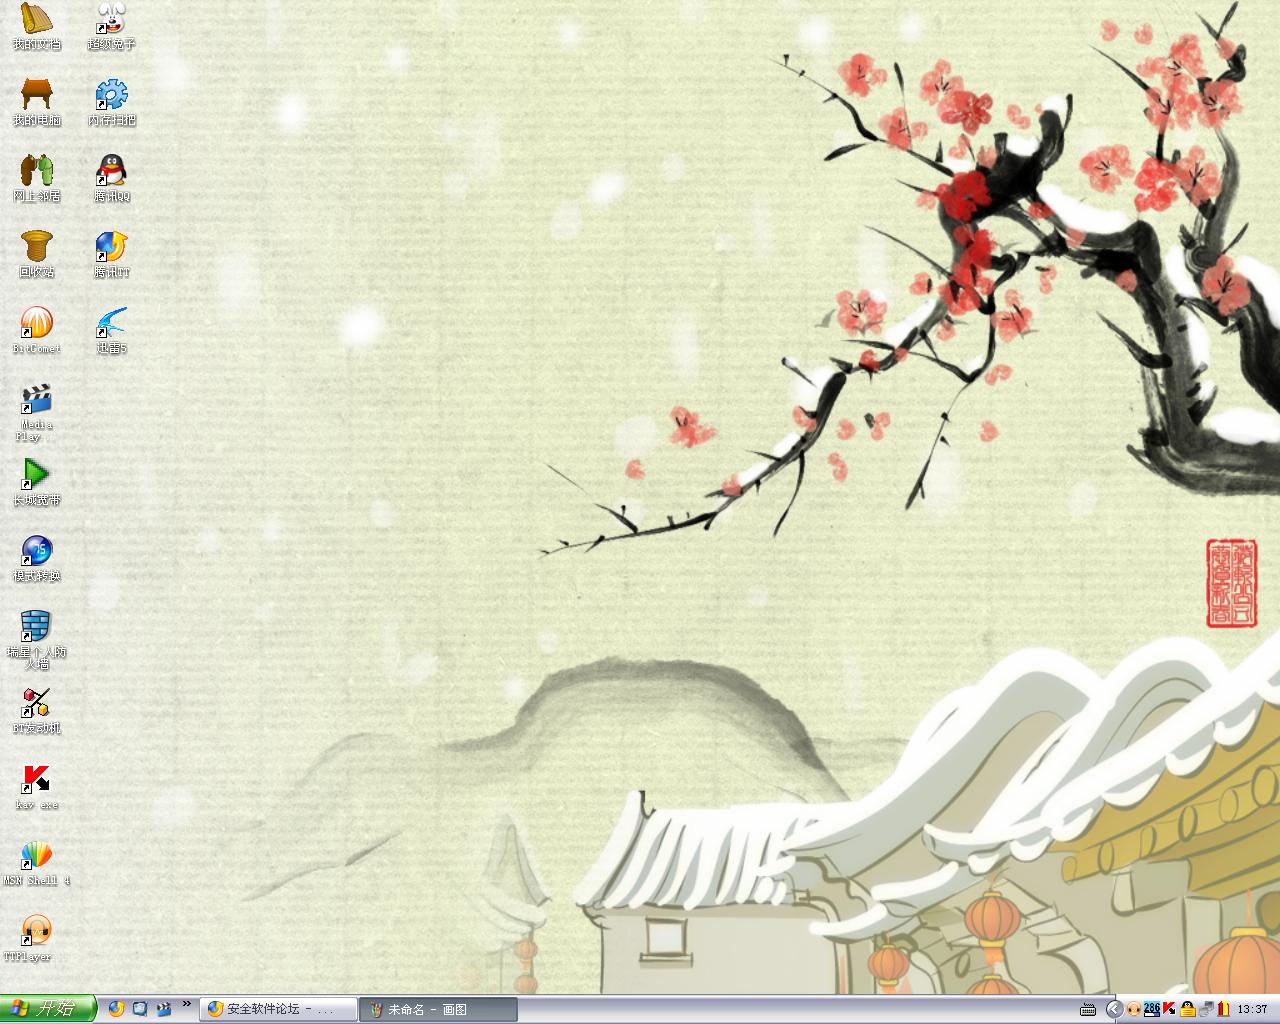Launch the 内存扫把 gear shortcut
This screenshot has height=1024, width=1280.
click(111, 102)
